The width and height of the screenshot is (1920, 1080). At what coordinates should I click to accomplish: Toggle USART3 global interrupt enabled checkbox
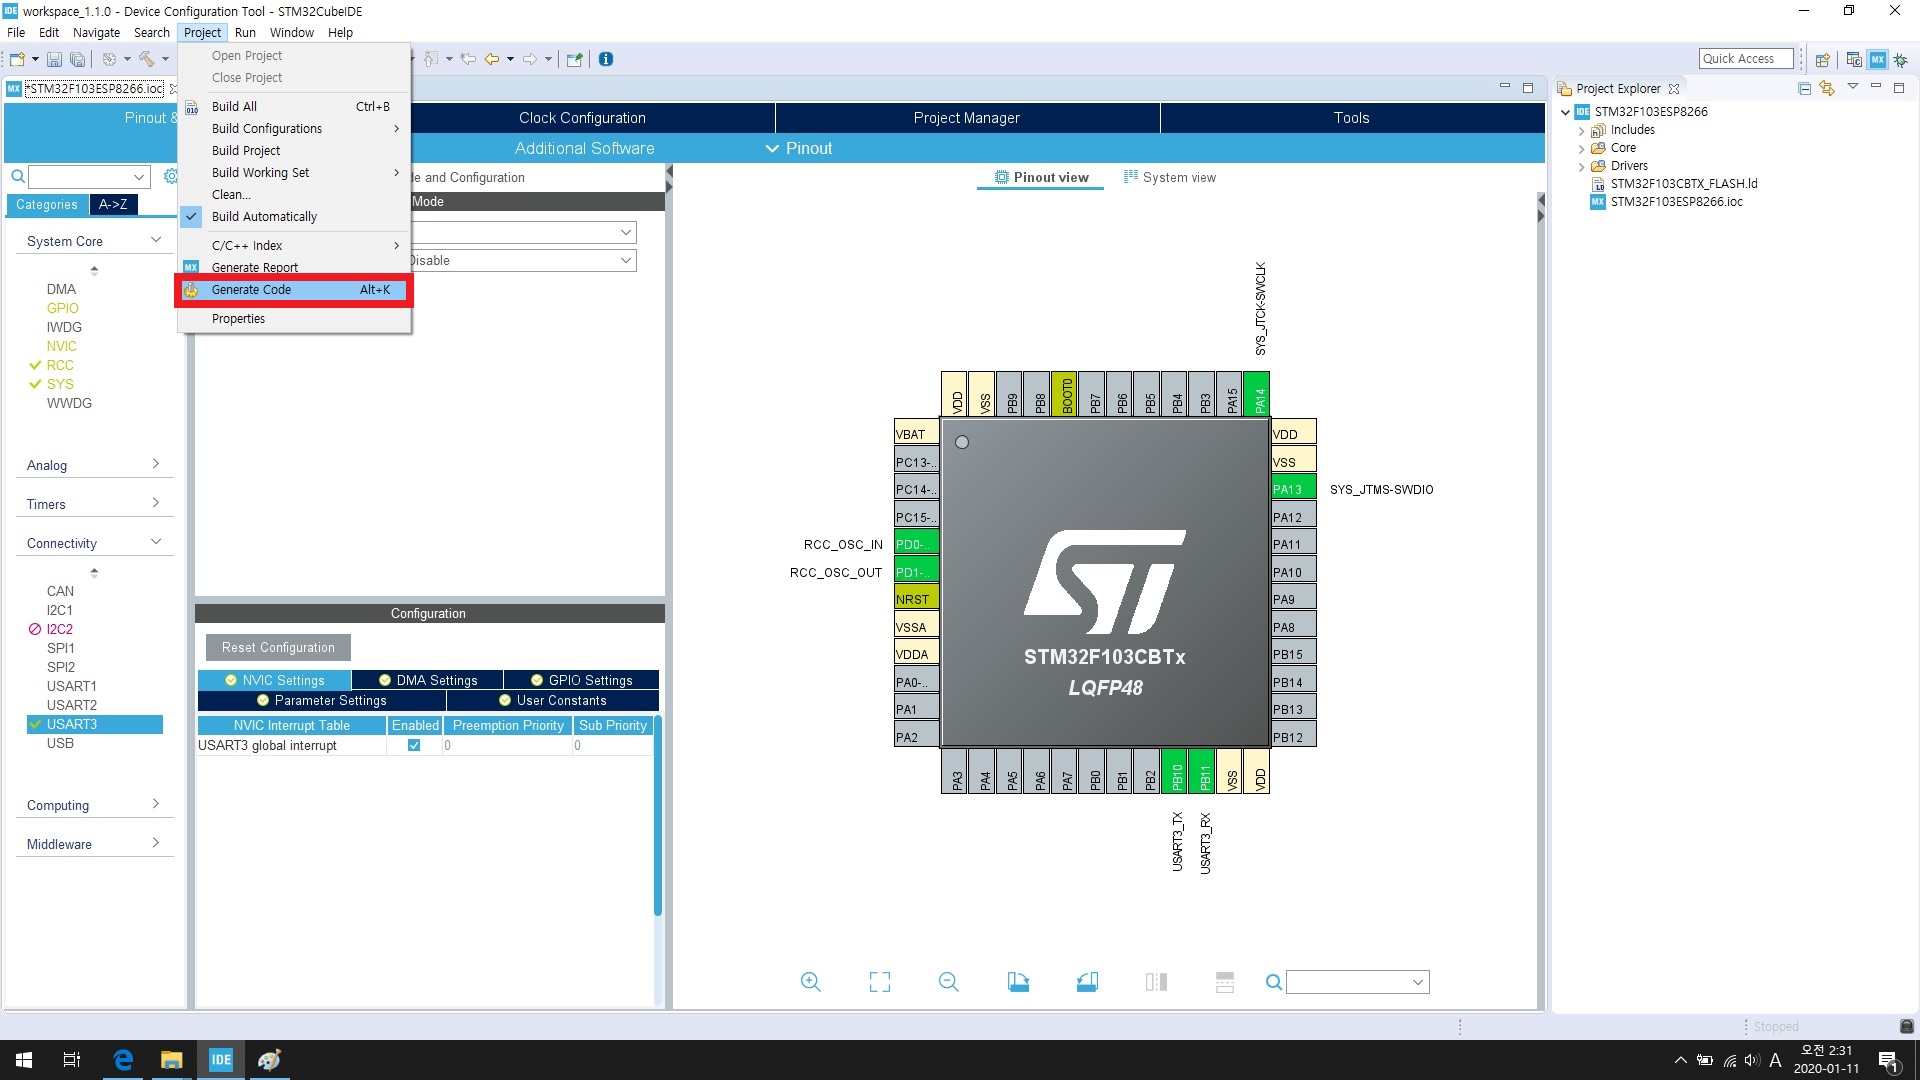[x=414, y=746]
